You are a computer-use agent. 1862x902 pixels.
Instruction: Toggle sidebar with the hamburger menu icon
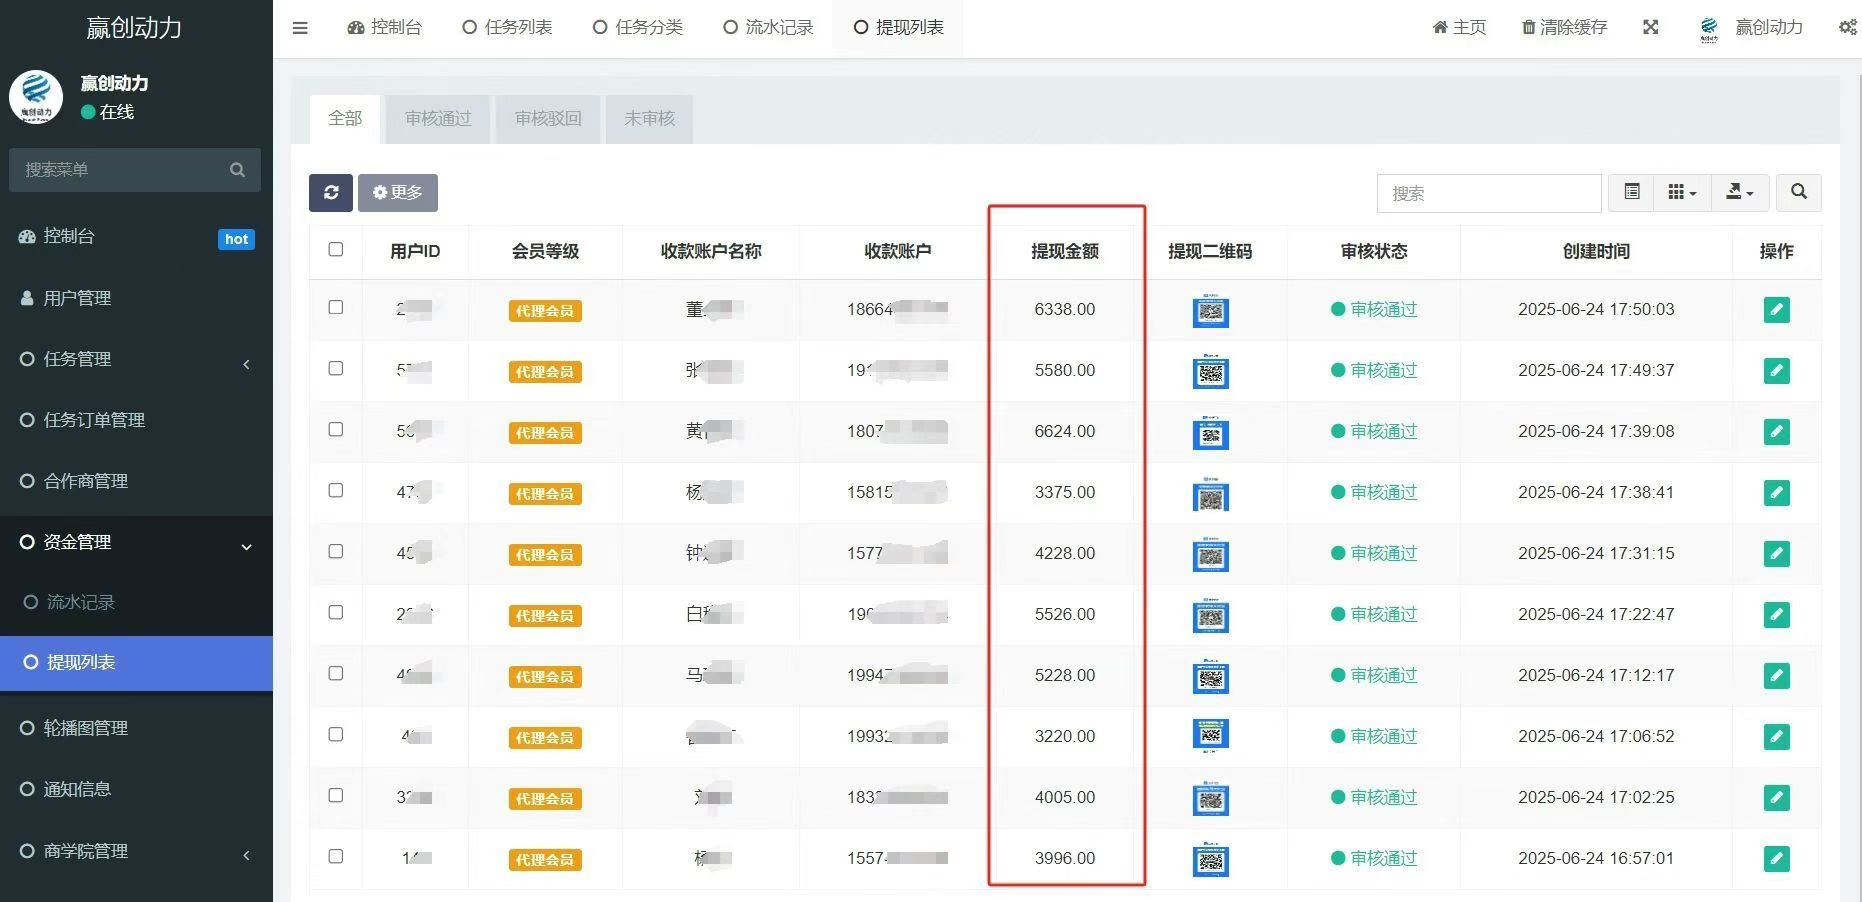(x=300, y=28)
